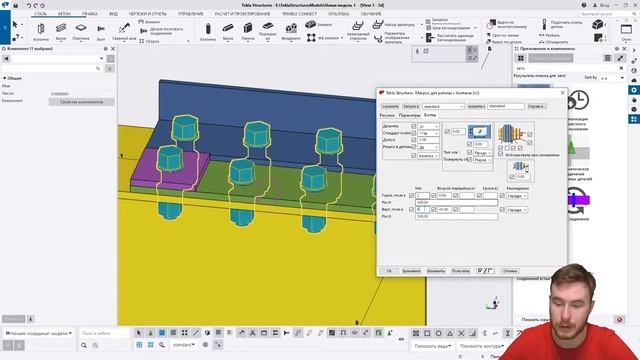This screenshot has width=640, height=360.
Task: Click the Fit part end icon
Action: click(x=544, y=24)
